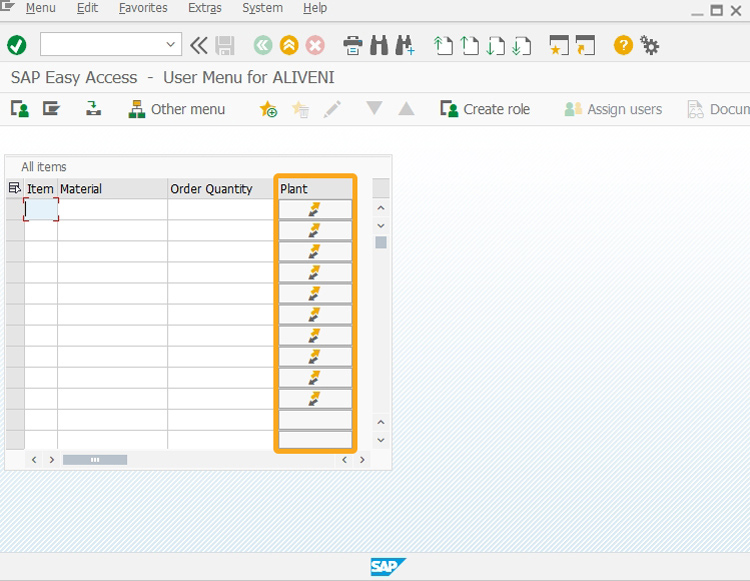750x581 pixels.
Task: Click the orange Exit icon
Action: click(289, 45)
